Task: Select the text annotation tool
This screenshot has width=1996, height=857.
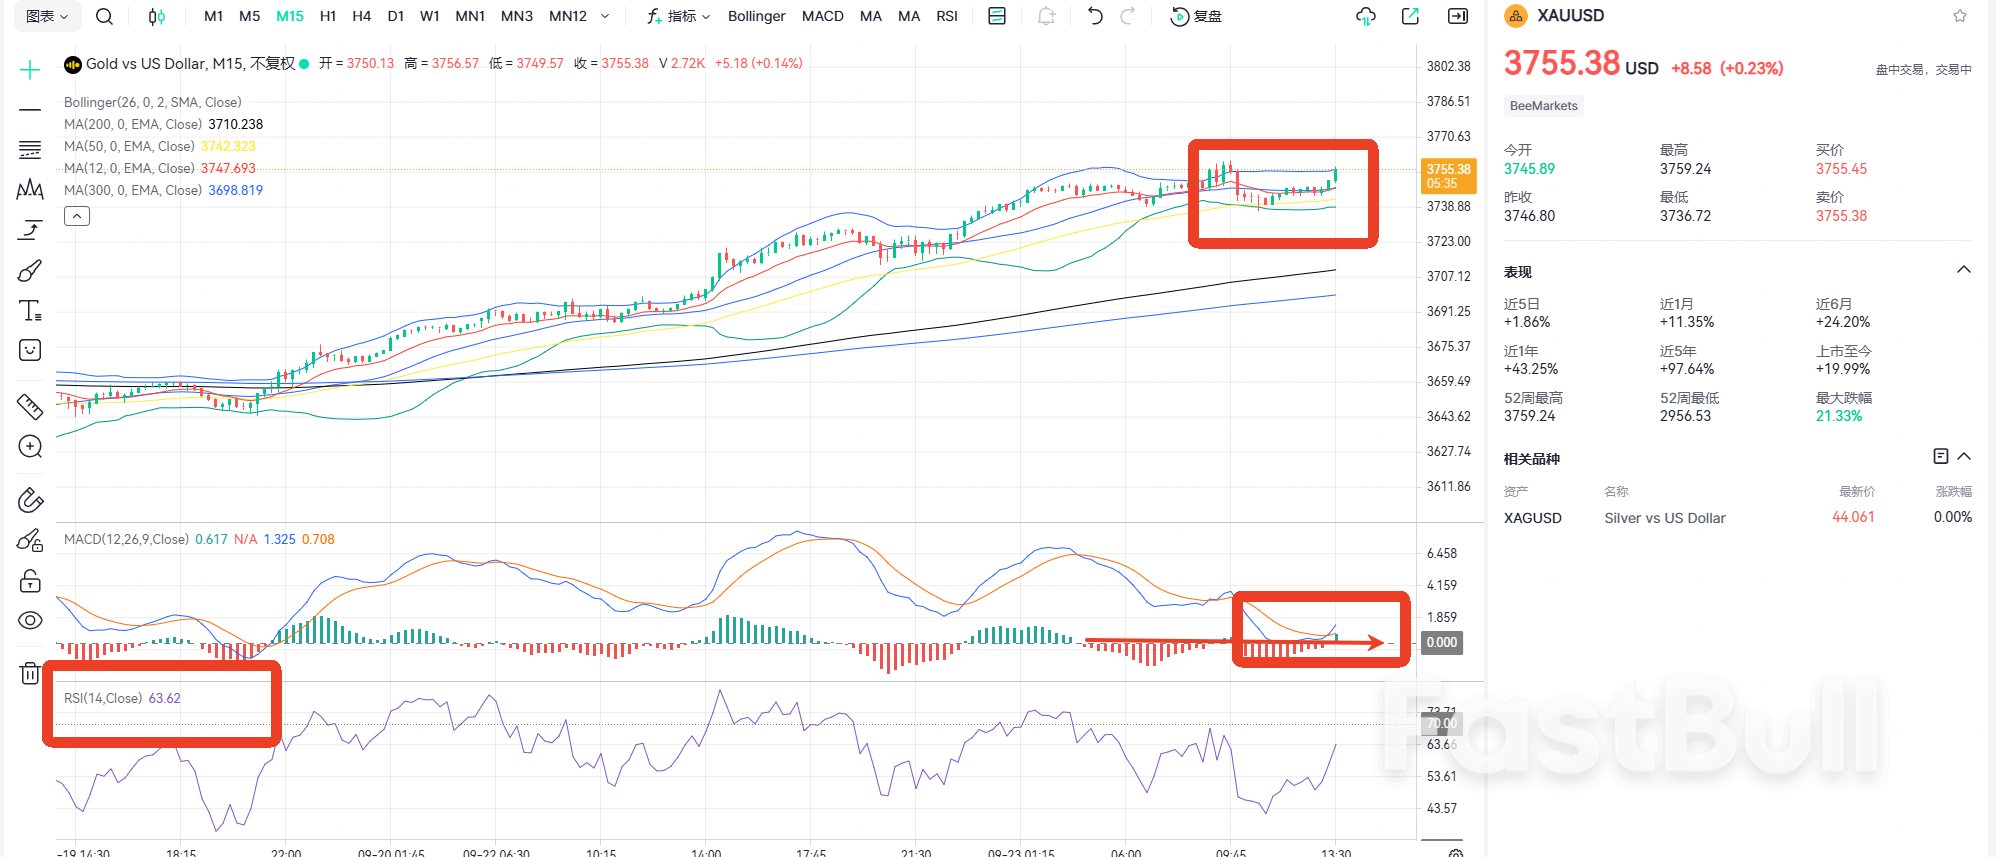Action: (30, 311)
